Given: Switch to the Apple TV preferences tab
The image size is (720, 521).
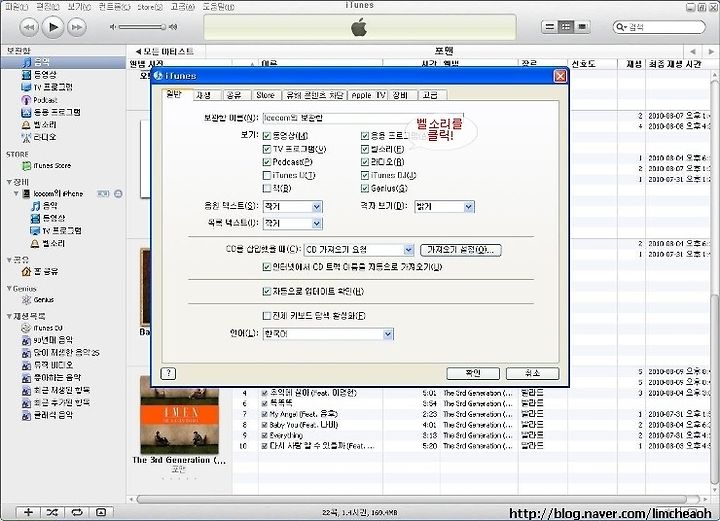Looking at the screenshot, I should tap(368, 95).
